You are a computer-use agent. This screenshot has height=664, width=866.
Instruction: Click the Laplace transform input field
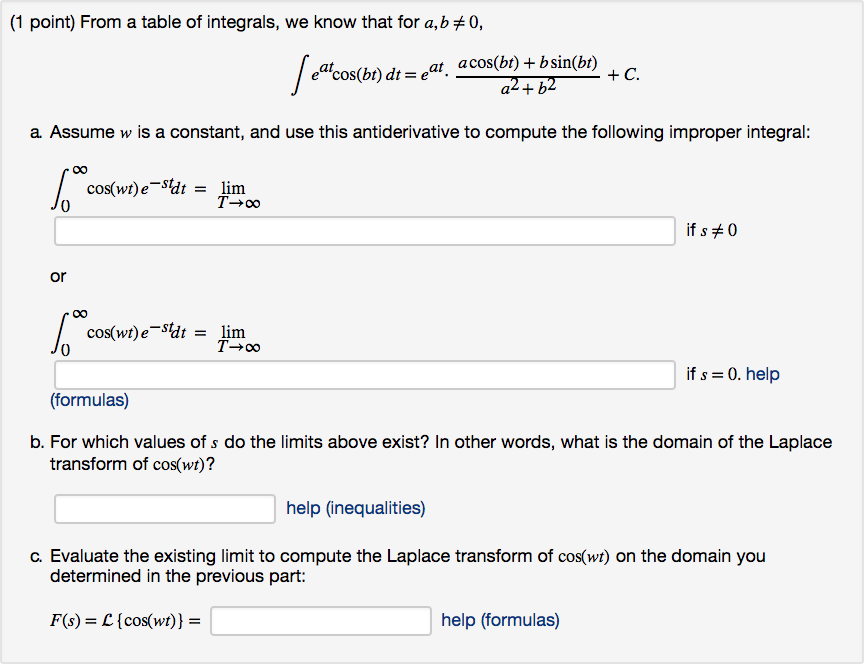[321, 620]
